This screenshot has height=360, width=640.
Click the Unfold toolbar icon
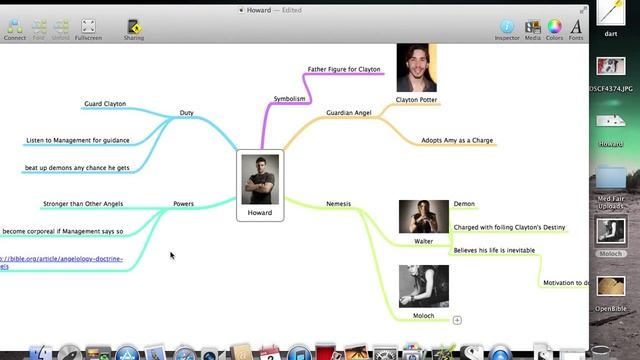(x=60, y=30)
